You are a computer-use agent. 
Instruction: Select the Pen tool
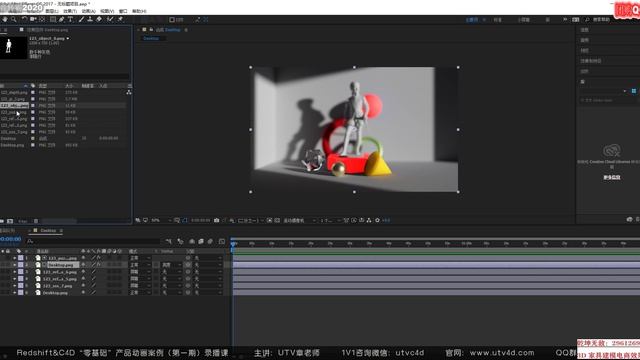[x=61, y=19]
